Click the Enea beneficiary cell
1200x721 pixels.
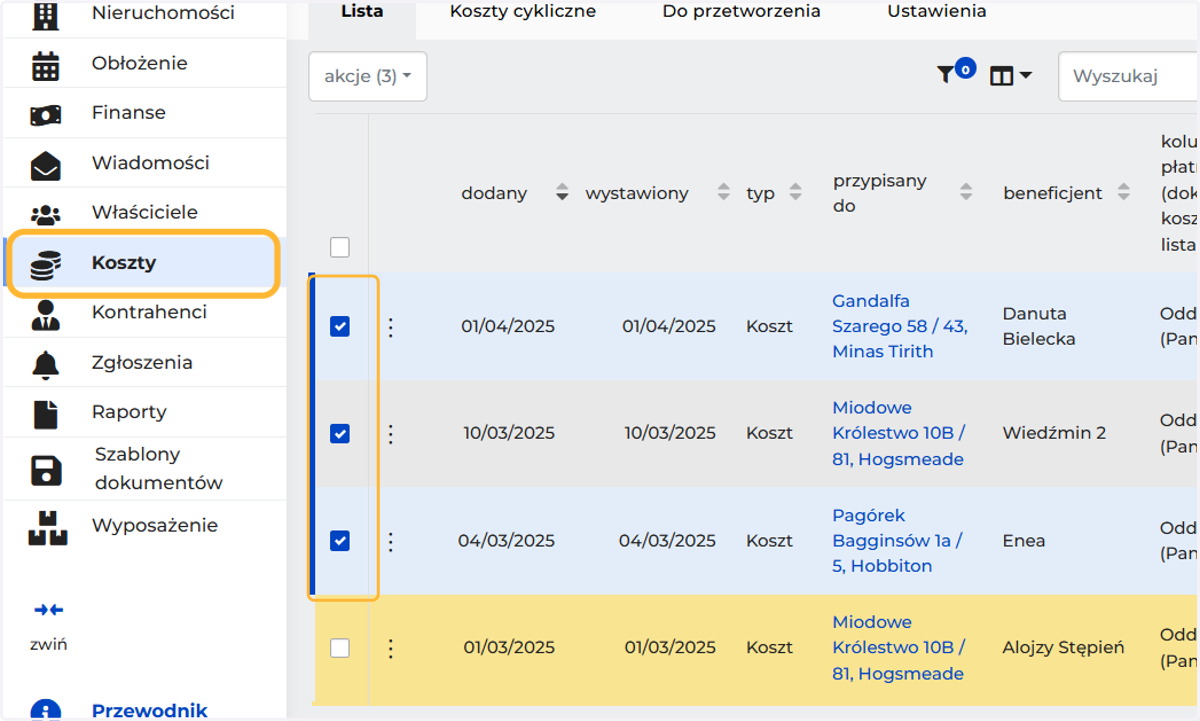point(1024,541)
